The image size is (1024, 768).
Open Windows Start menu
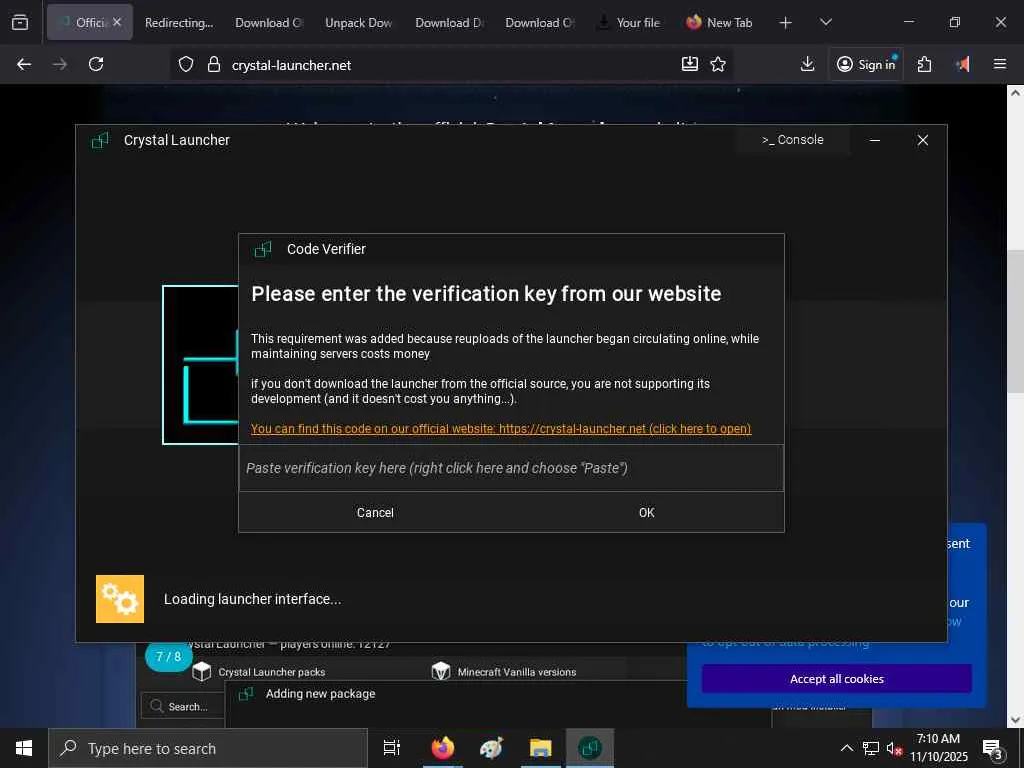(24, 748)
